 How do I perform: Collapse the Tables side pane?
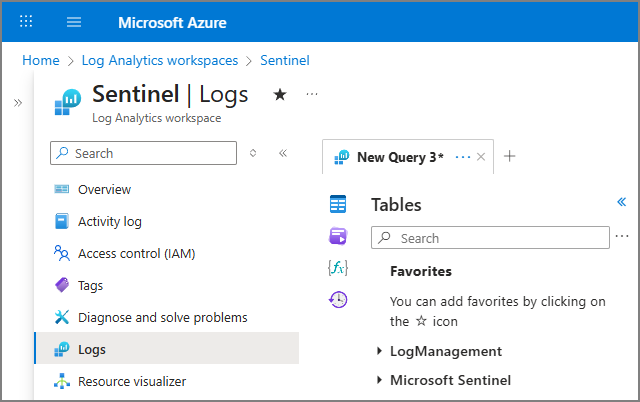(622, 202)
